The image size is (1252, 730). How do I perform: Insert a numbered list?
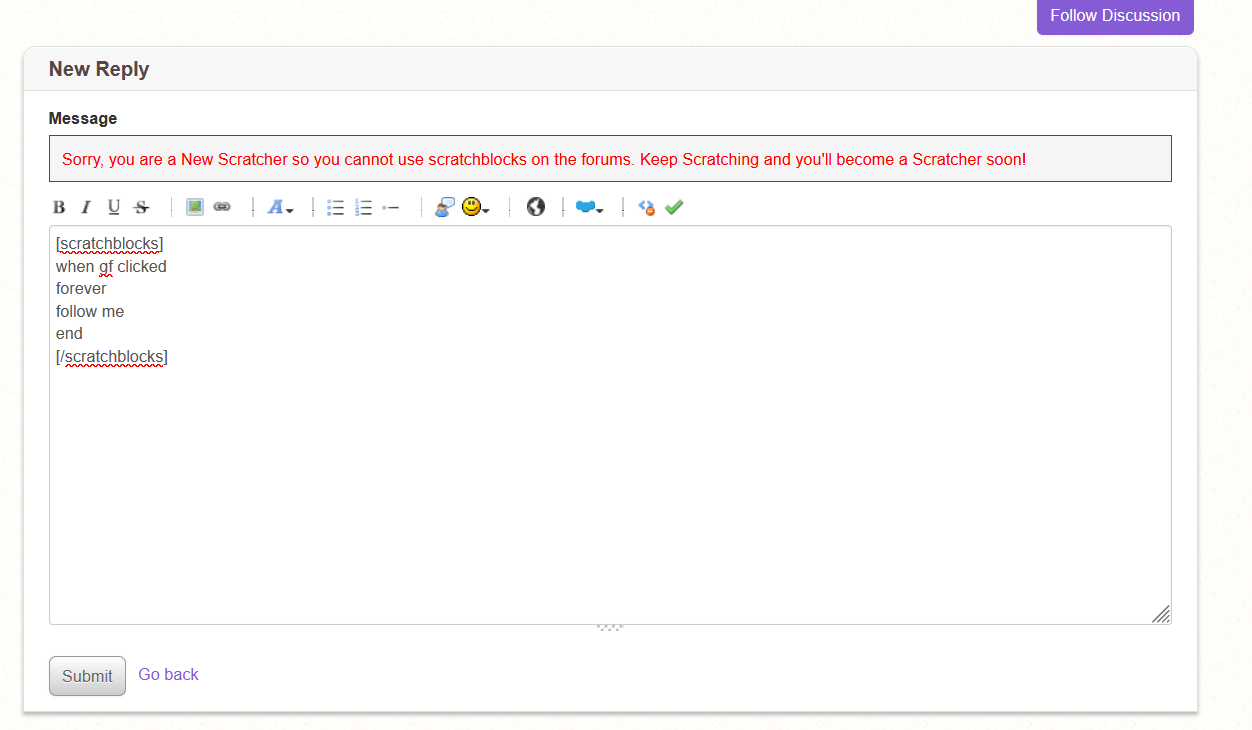(364, 207)
